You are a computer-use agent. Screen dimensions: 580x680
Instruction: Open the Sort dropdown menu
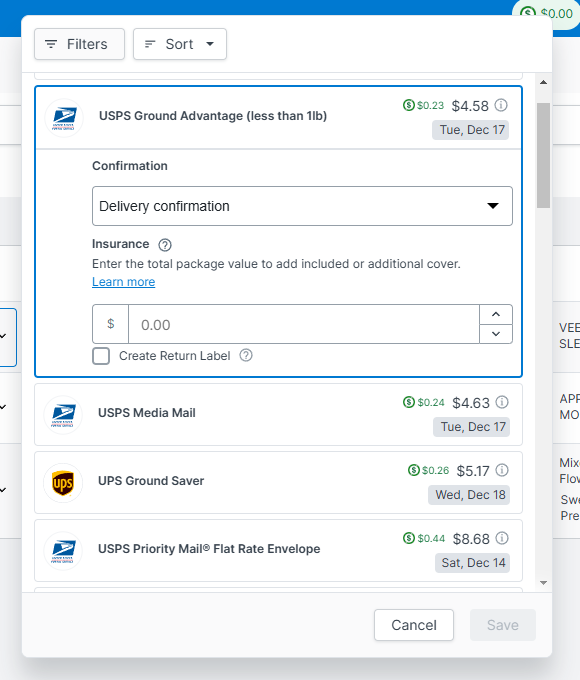(x=180, y=44)
